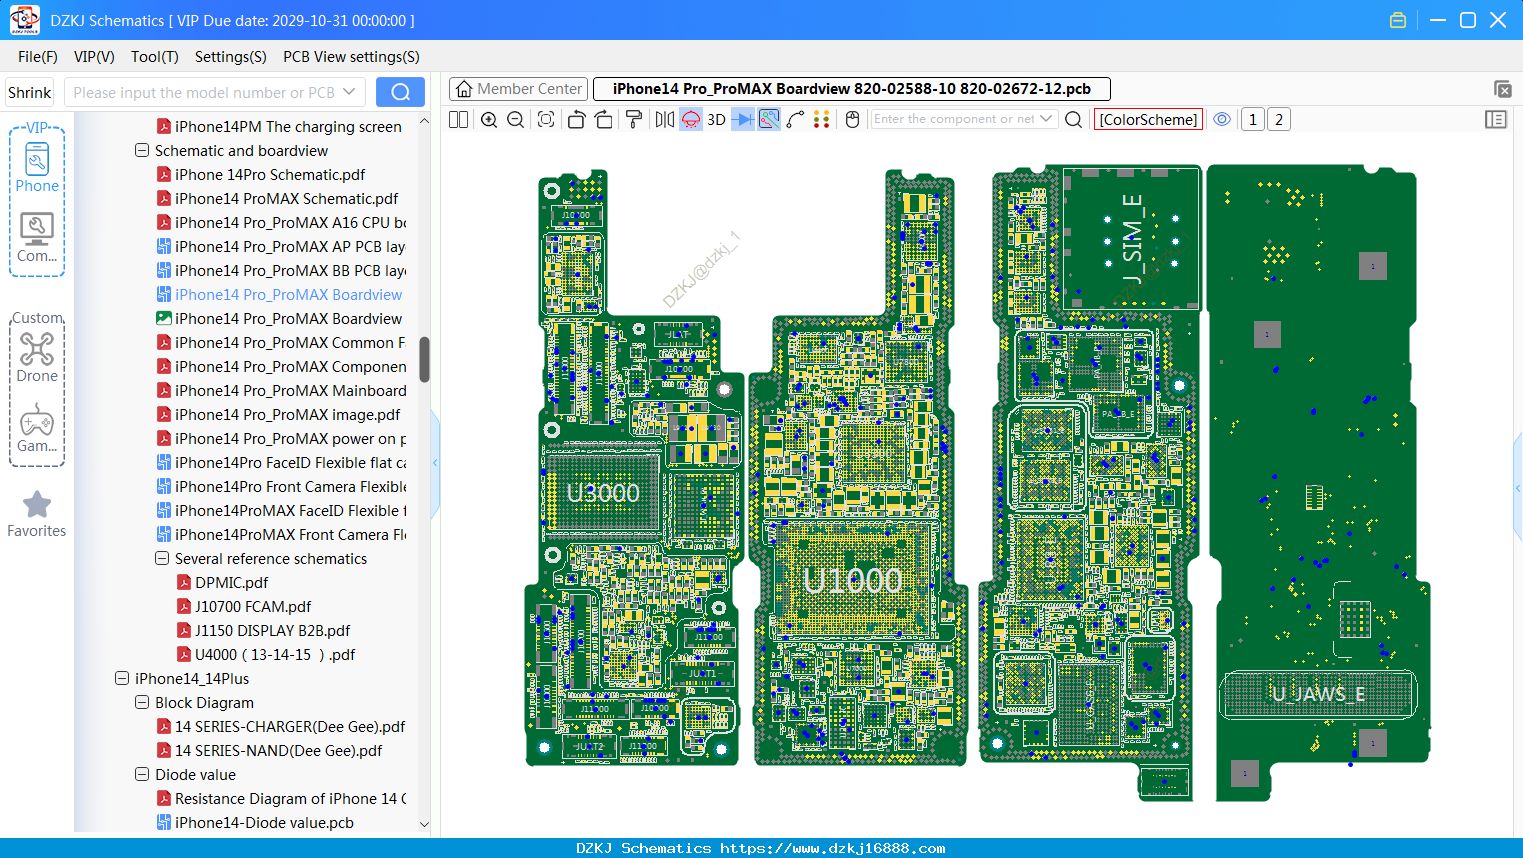The width and height of the screenshot is (1523, 858).
Task: Toggle 3D view mode
Action: 716,120
